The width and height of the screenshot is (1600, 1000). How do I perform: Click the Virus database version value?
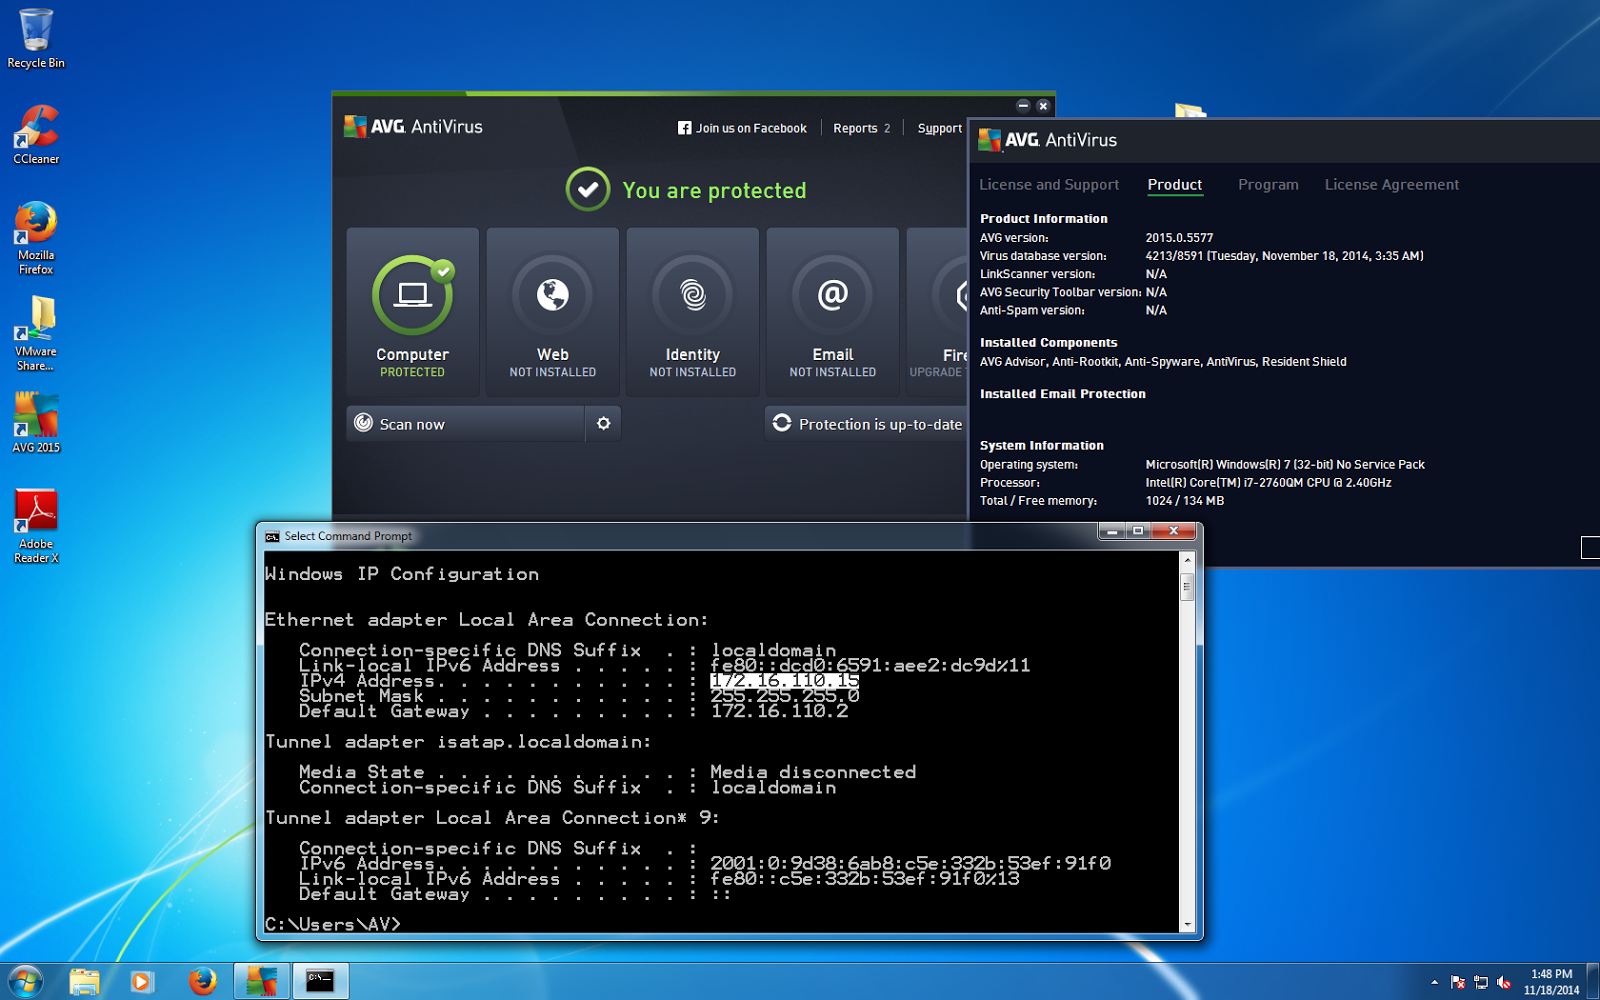(1284, 256)
